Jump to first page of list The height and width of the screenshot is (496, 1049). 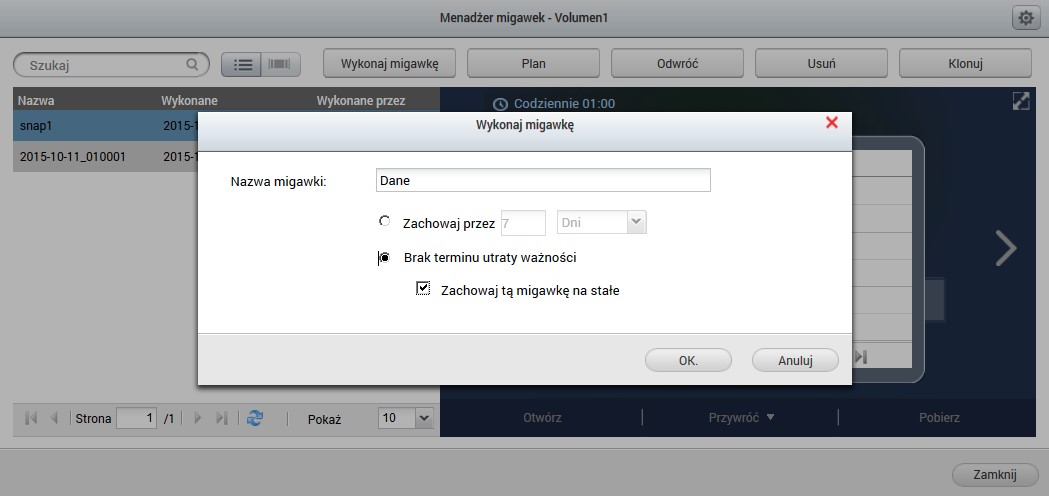point(31,418)
